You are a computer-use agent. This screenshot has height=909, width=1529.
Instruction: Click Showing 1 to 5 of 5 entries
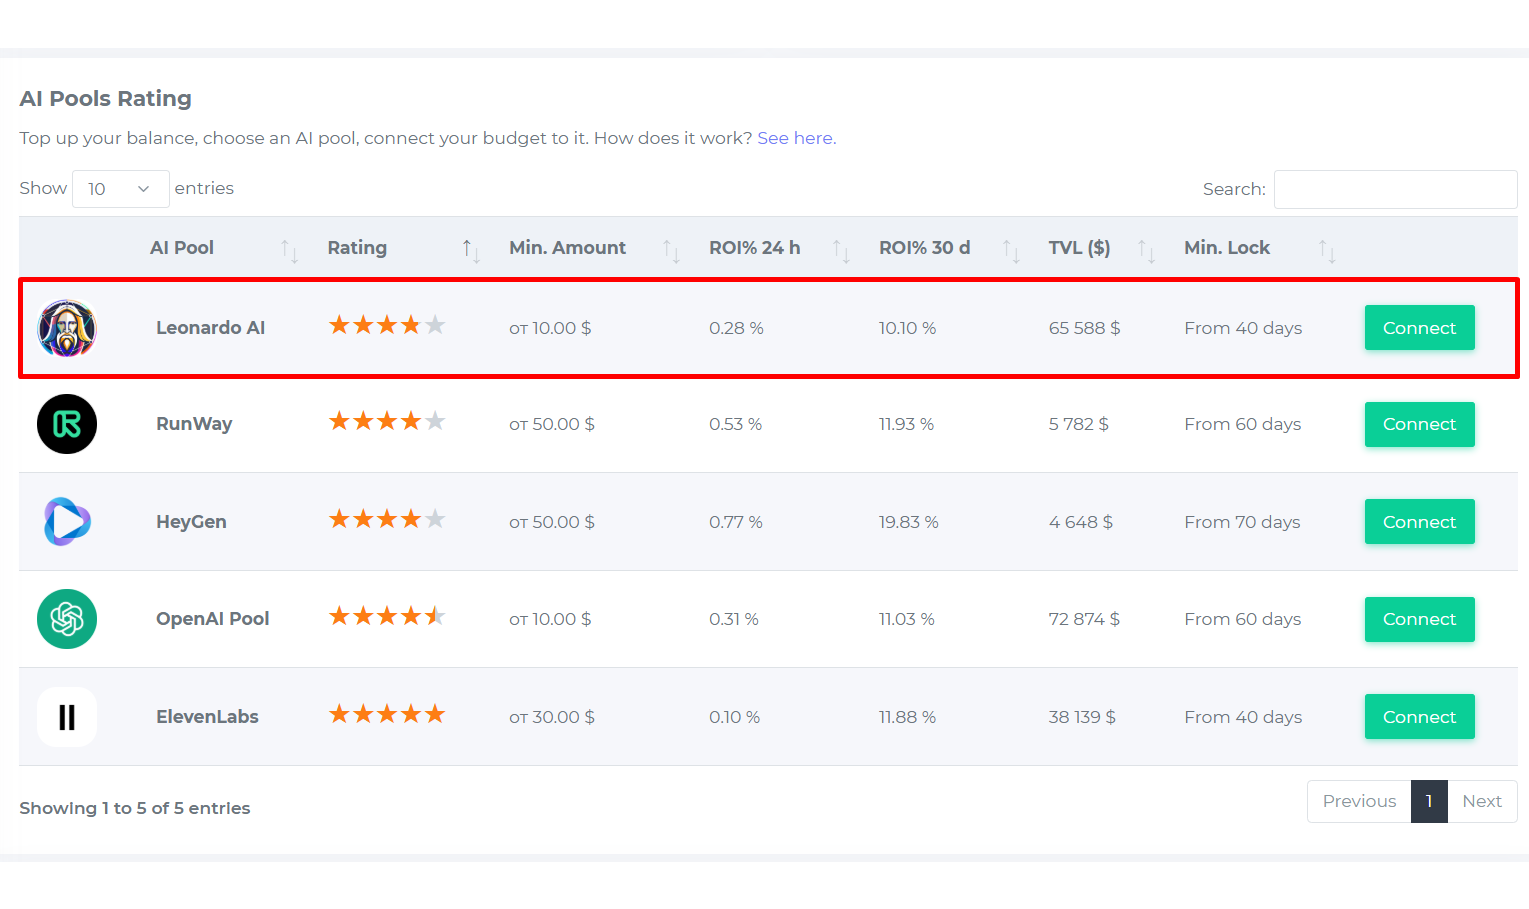pyautogui.click(x=134, y=808)
